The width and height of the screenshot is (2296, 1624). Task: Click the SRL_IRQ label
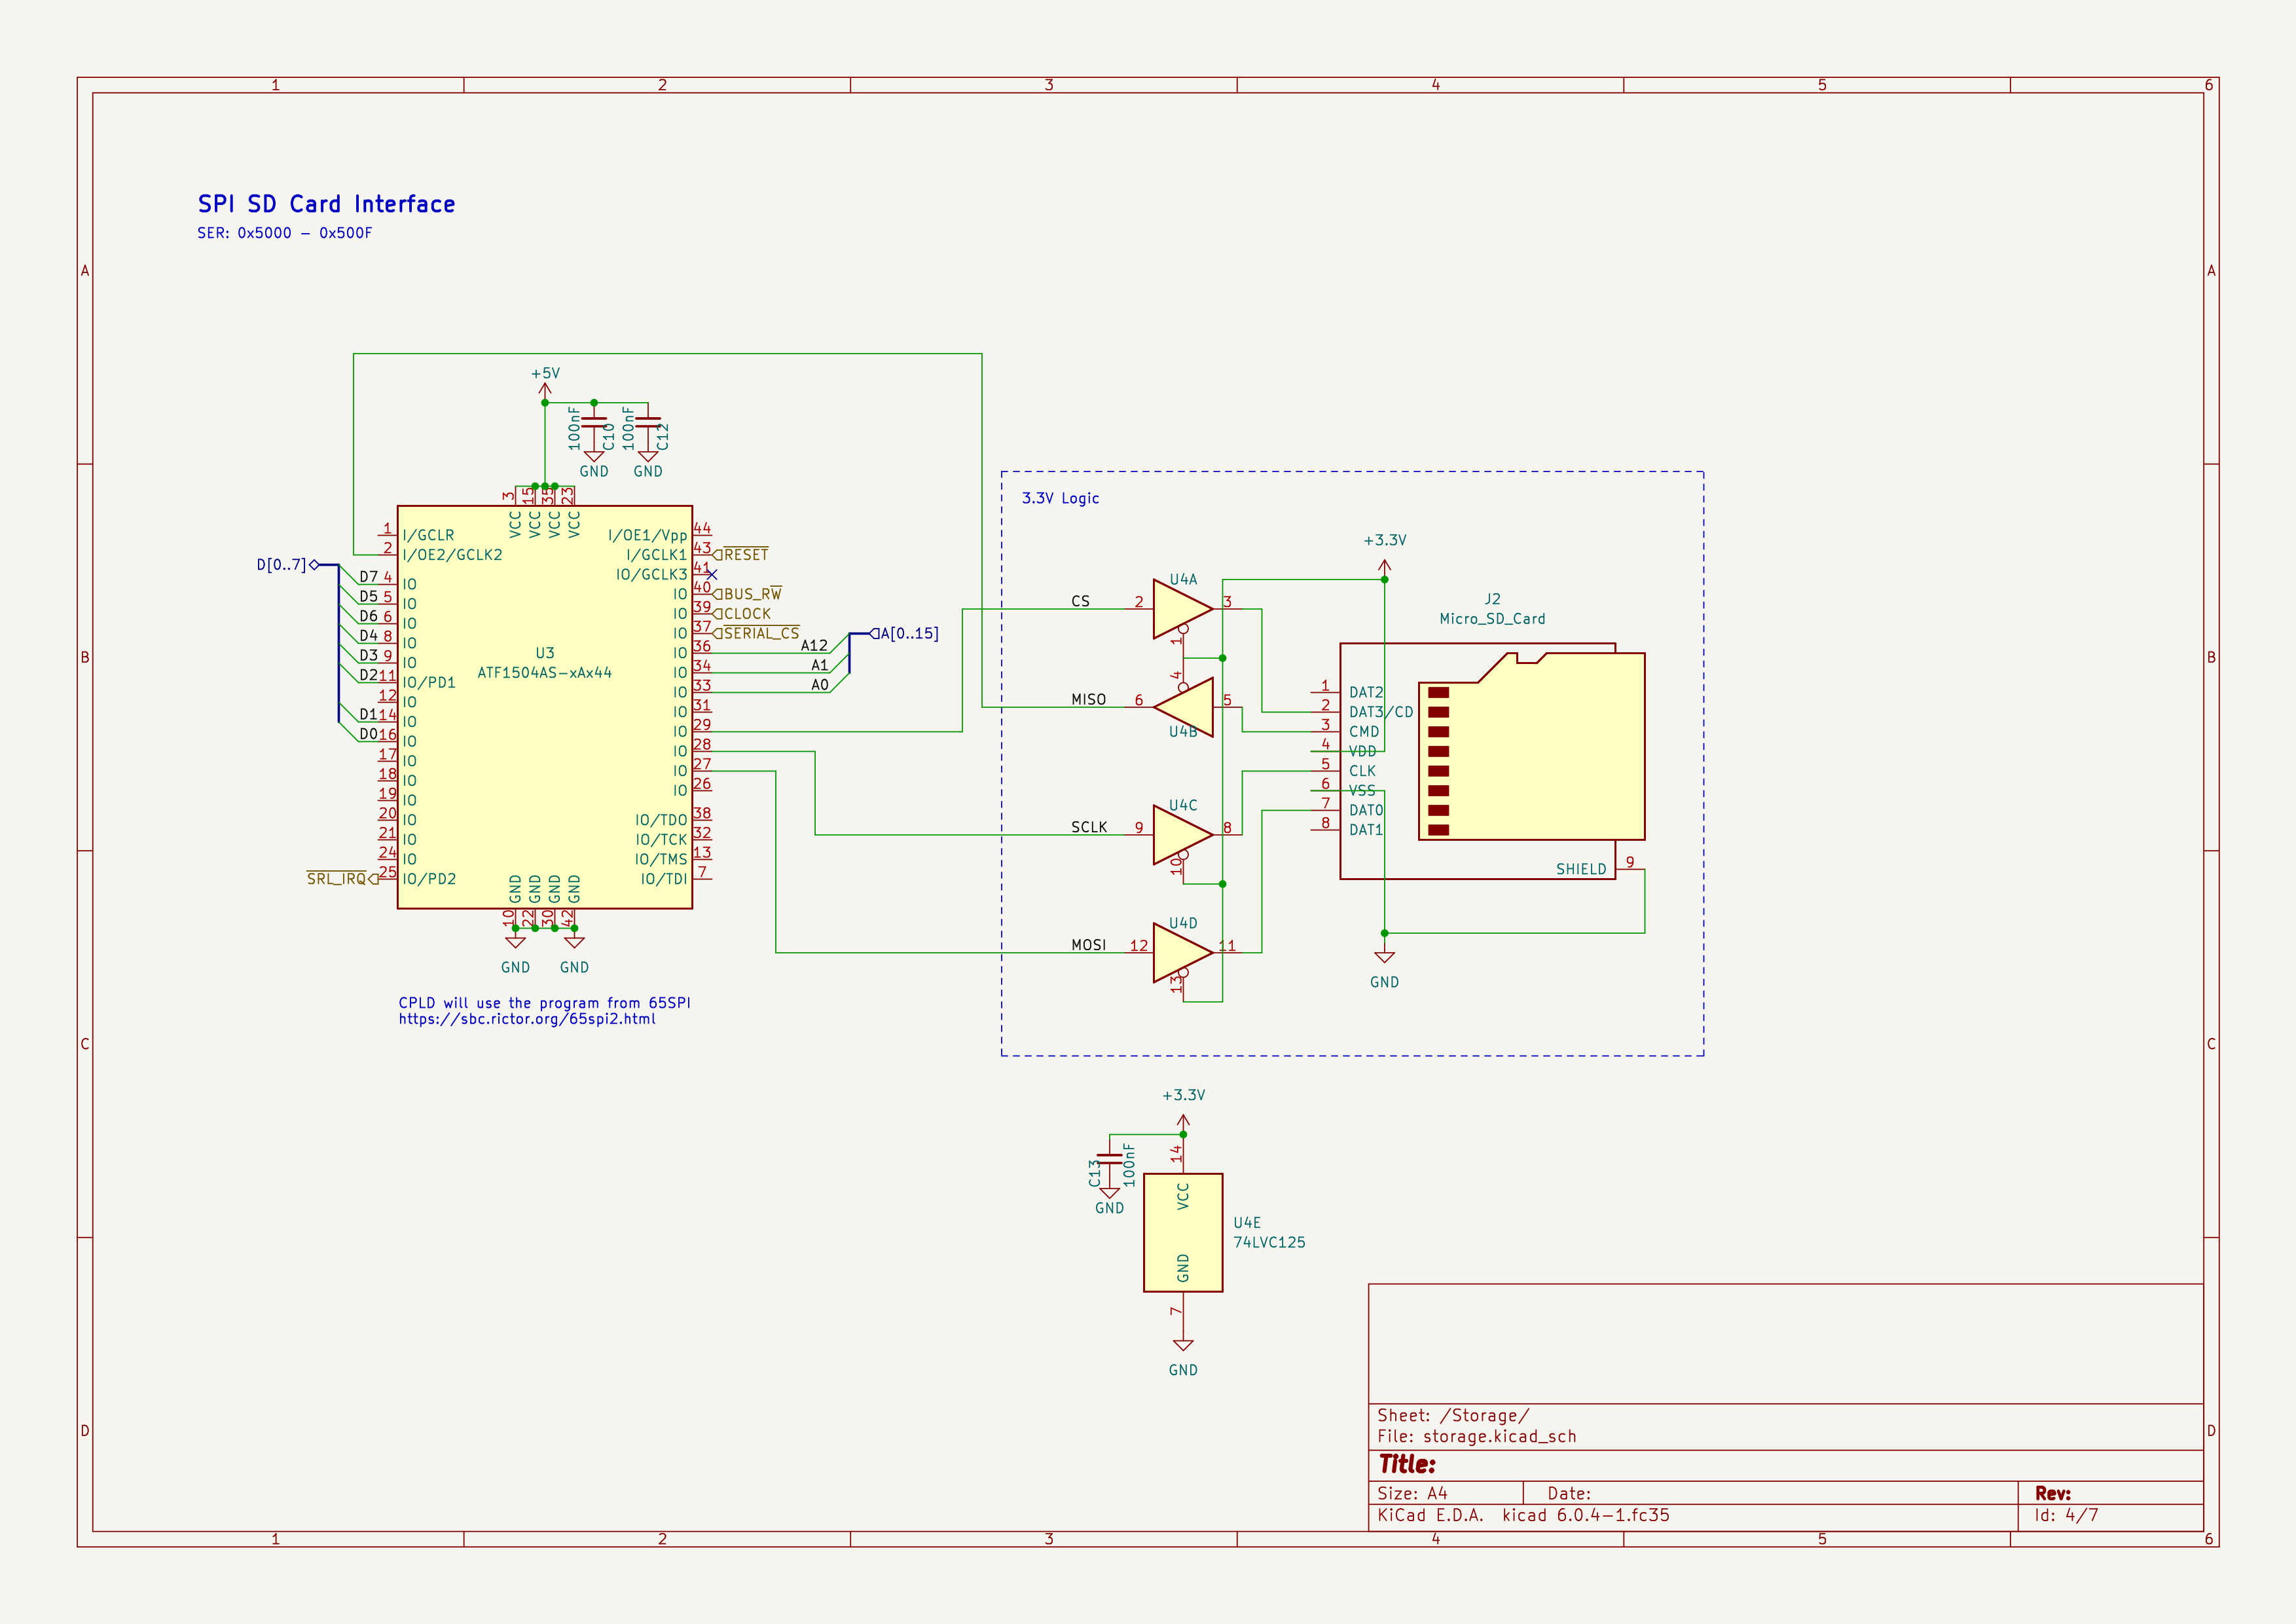click(337, 879)
